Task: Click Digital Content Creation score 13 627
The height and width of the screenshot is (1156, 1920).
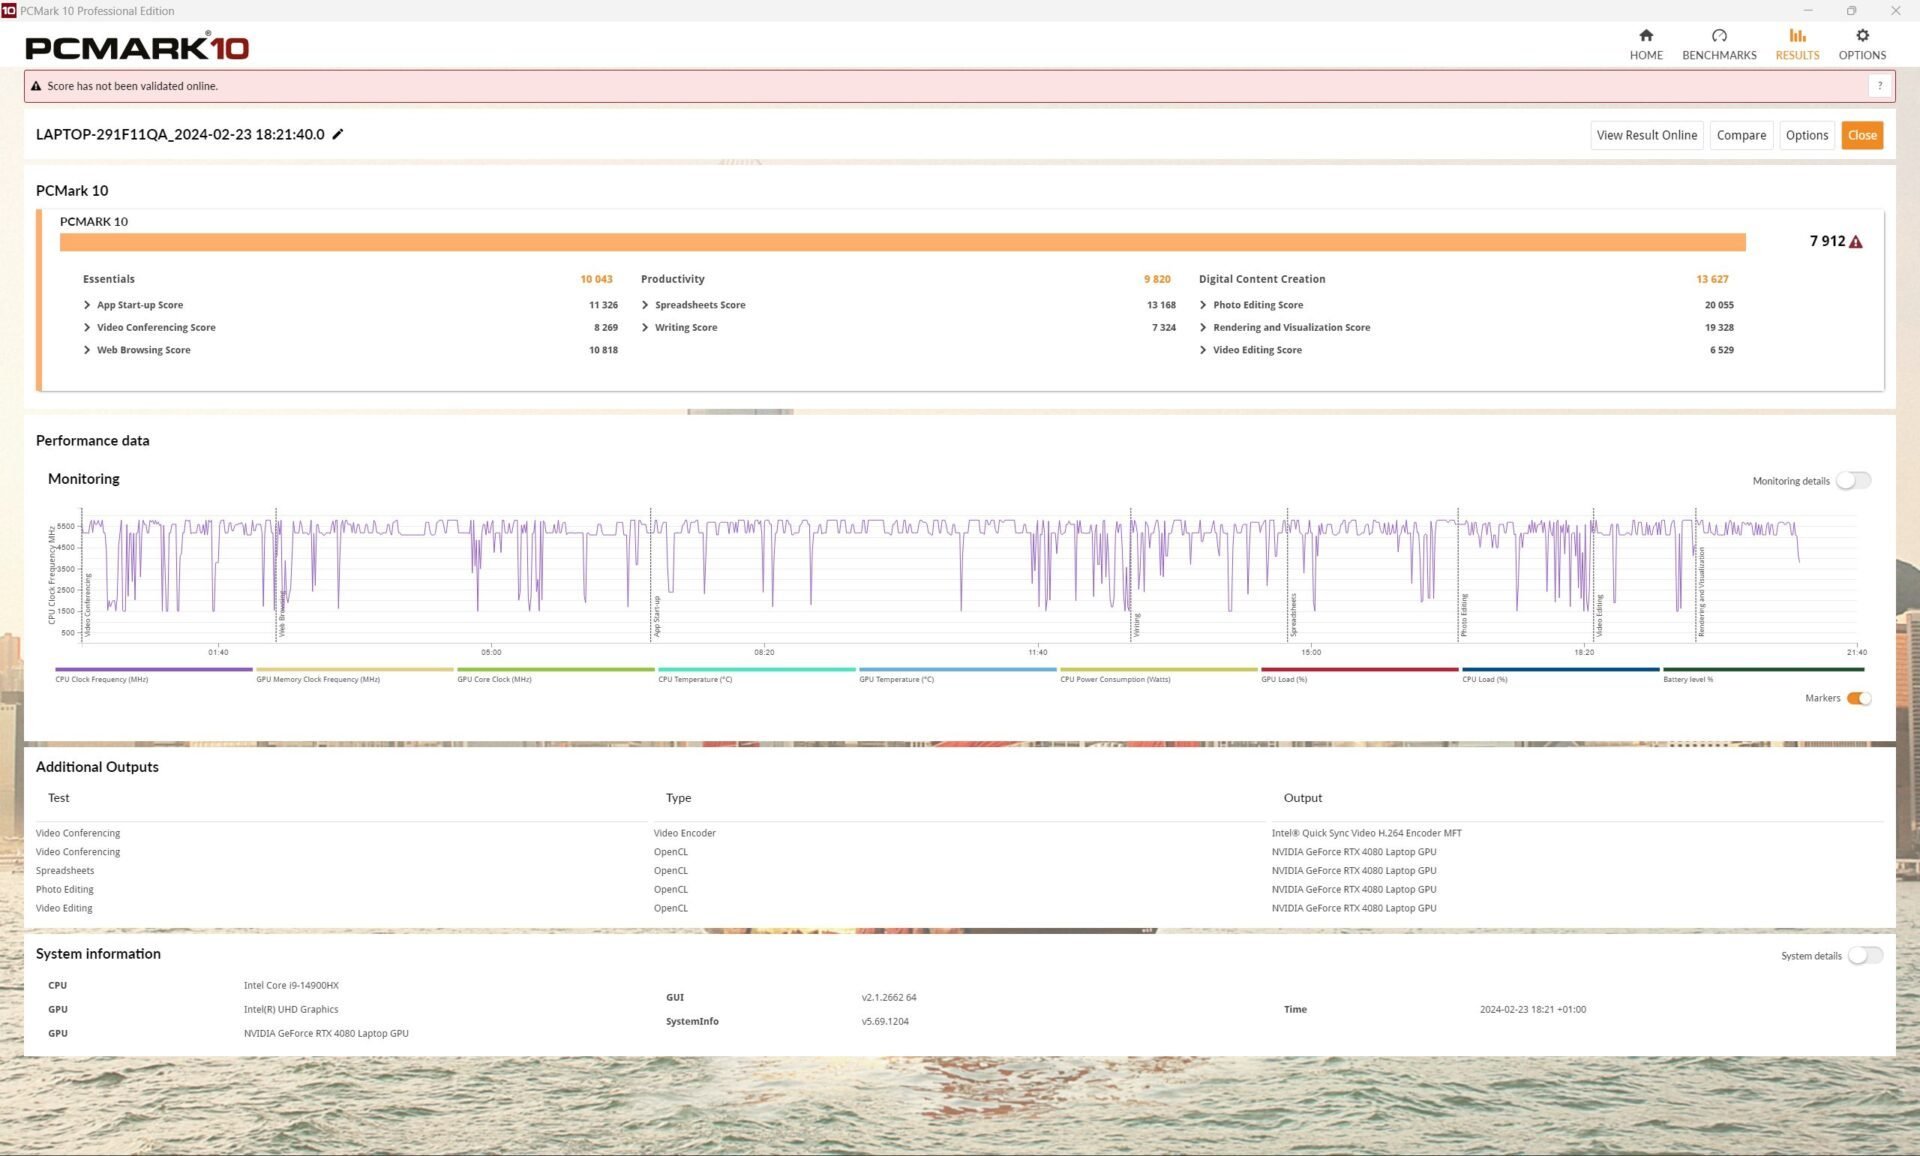Action: 1712,279
